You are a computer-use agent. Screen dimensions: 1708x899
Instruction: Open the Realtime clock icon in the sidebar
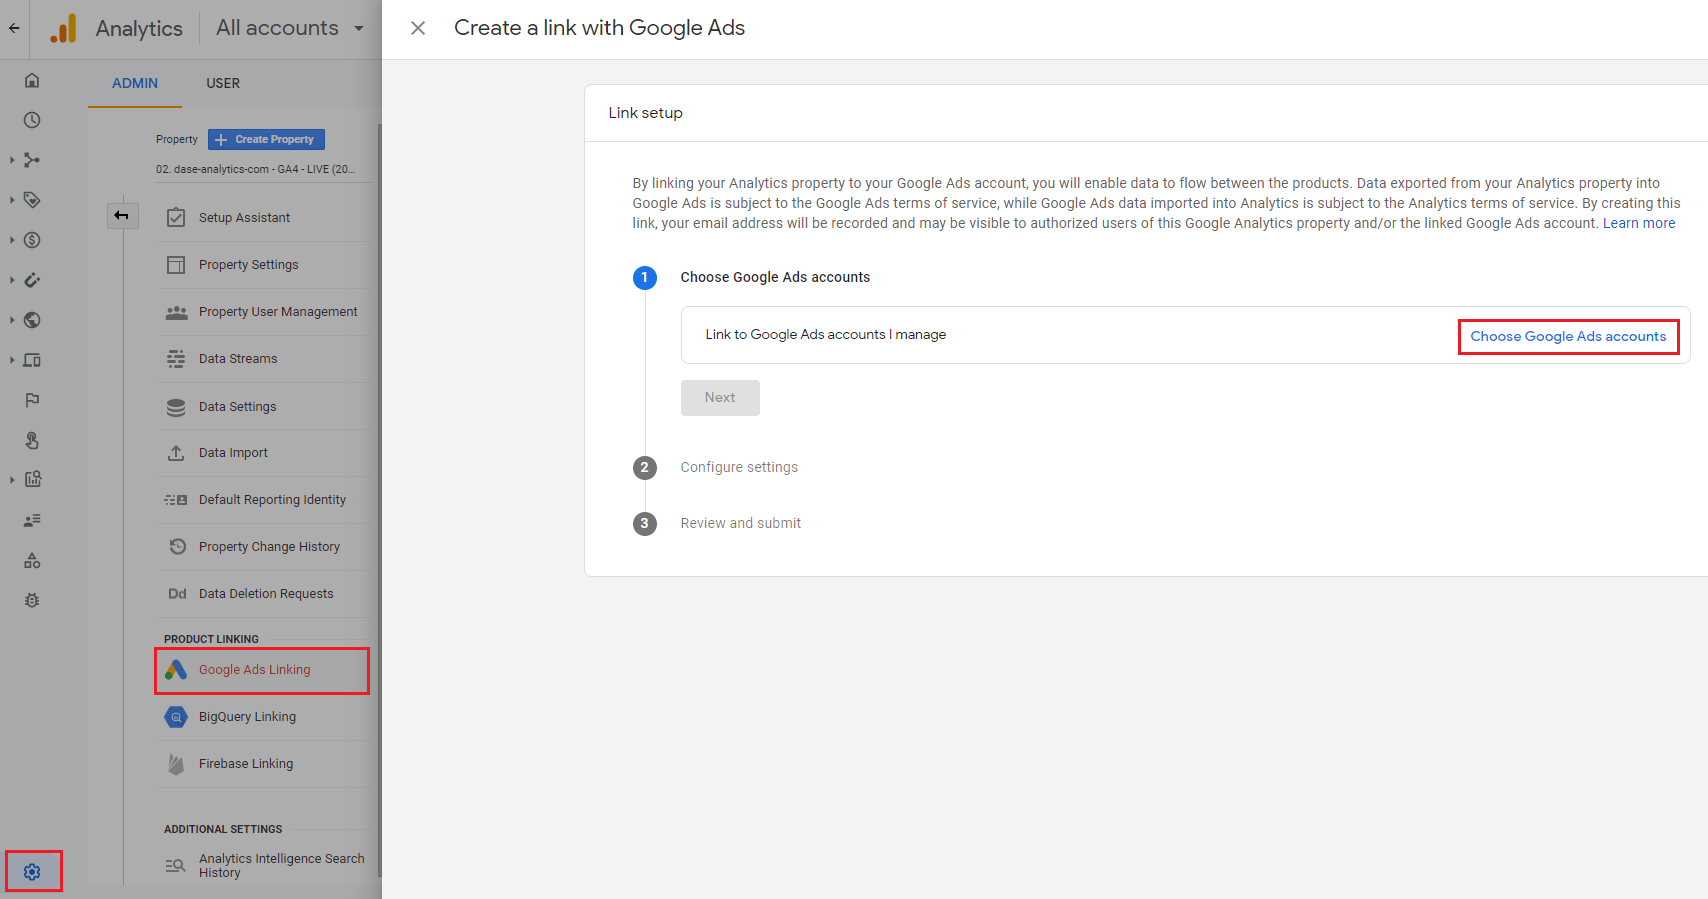(32, 120)
